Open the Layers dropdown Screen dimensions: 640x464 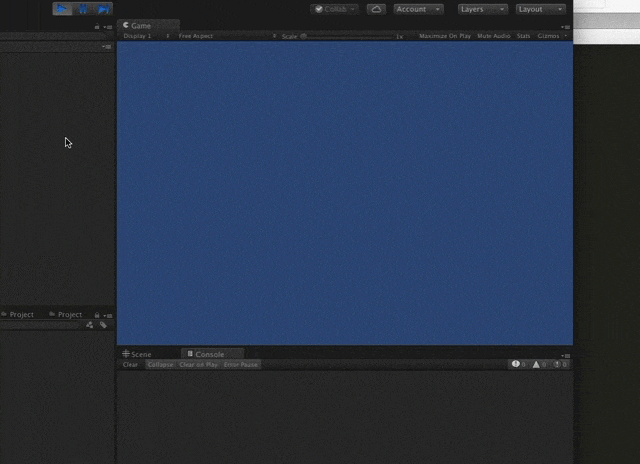[x=482, y=9]
